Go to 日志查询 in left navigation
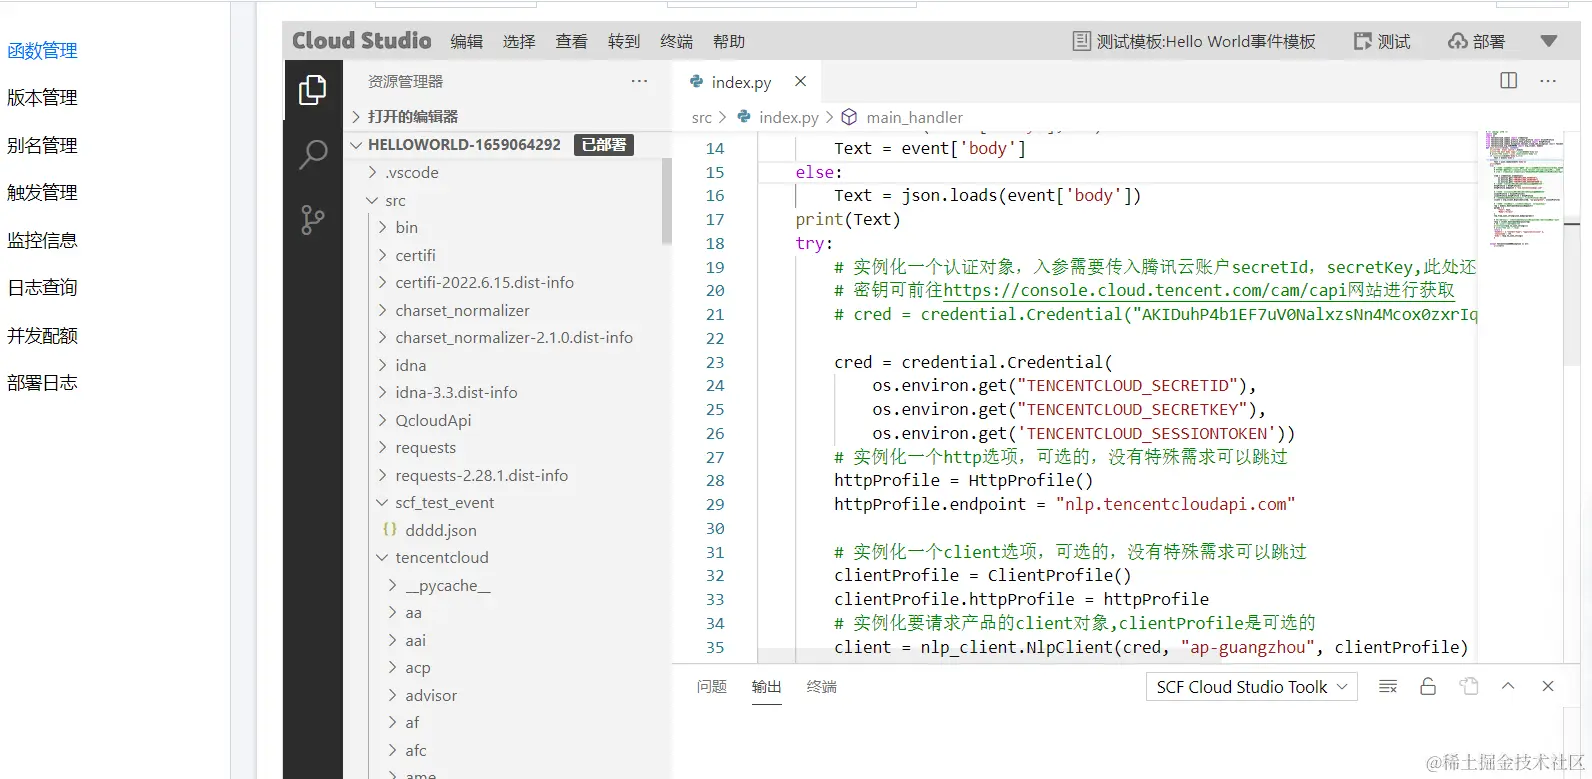Screen dimensions: 1592x779 [x=42, y=287]
